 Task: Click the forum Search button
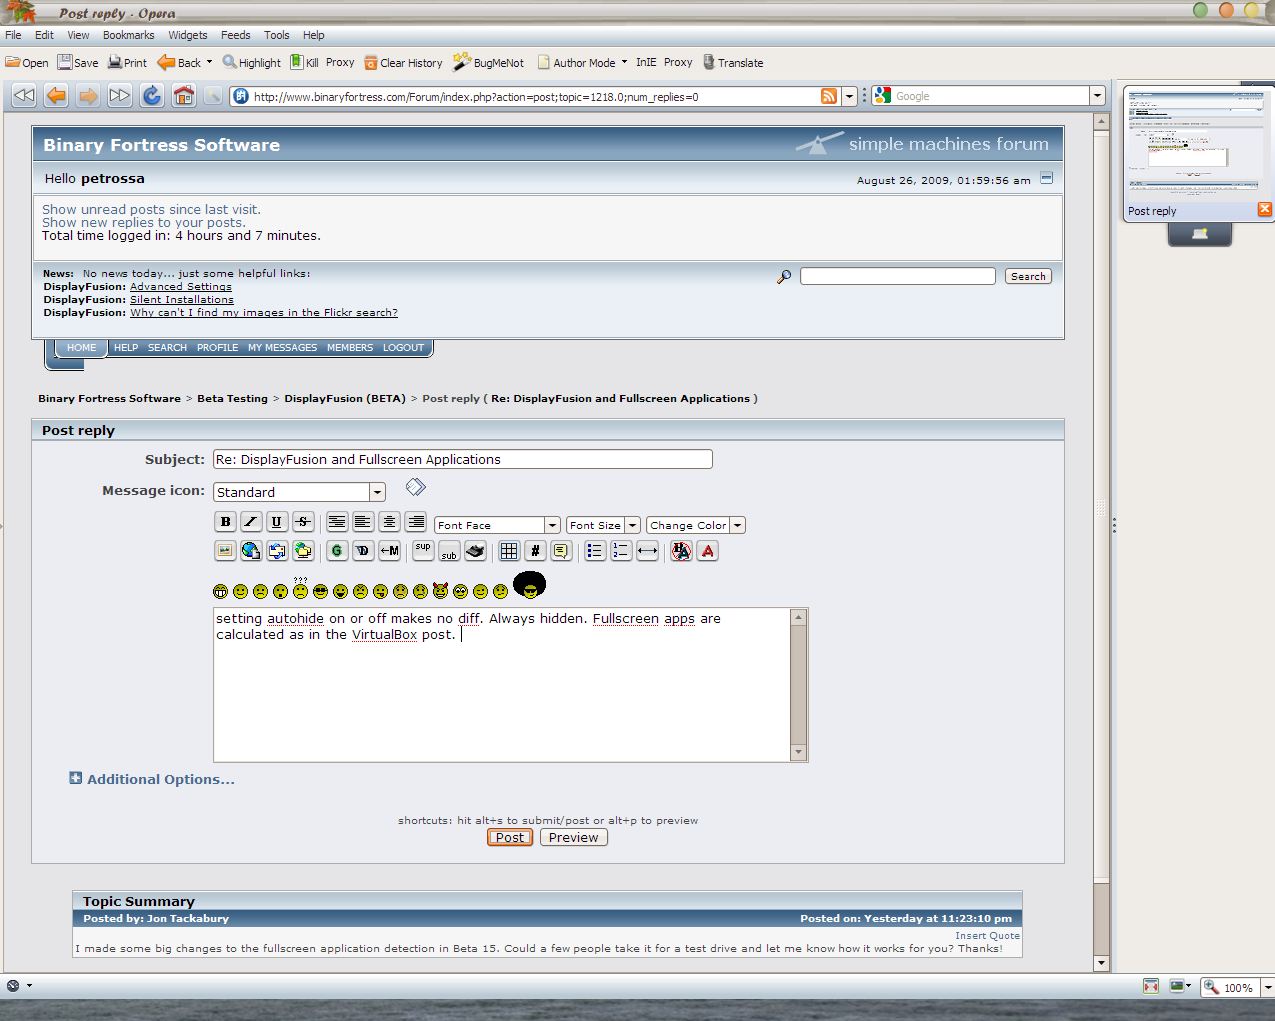[x=1028, y=276]
